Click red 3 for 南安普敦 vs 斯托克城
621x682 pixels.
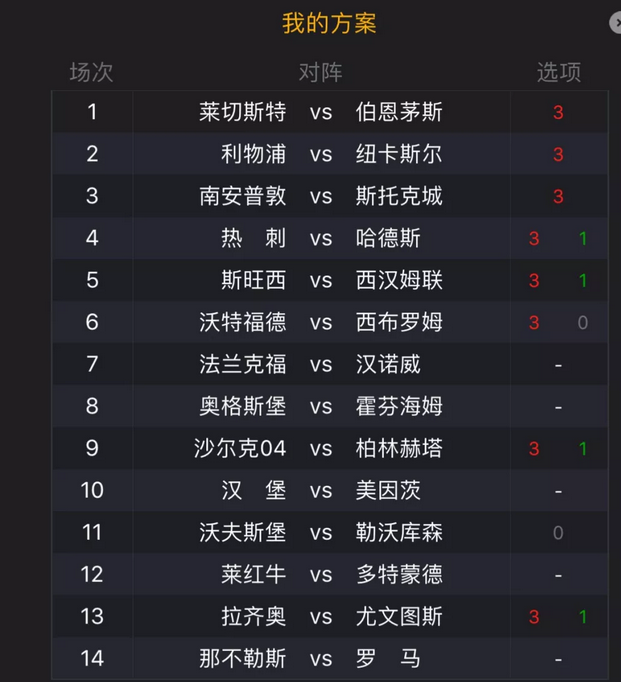click(558, 197)
